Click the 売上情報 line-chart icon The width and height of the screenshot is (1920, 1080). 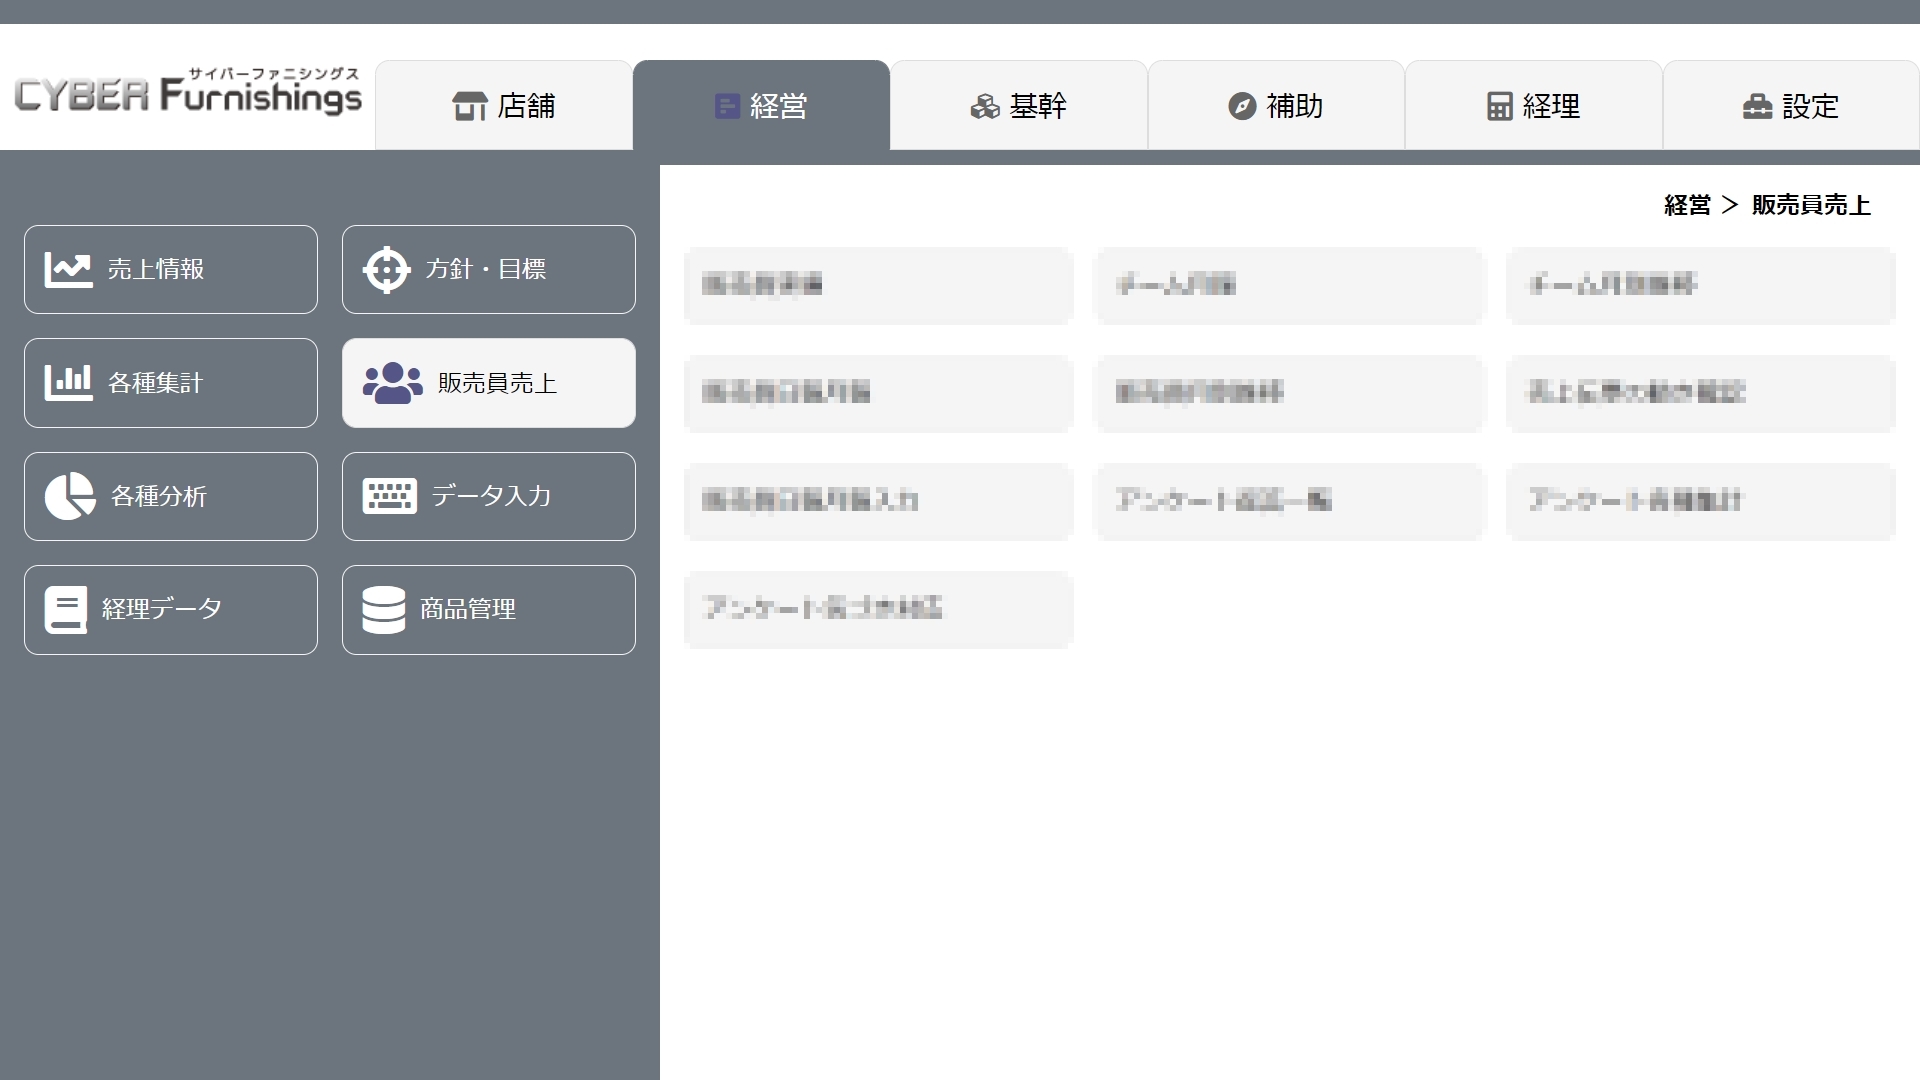(68, 269)
